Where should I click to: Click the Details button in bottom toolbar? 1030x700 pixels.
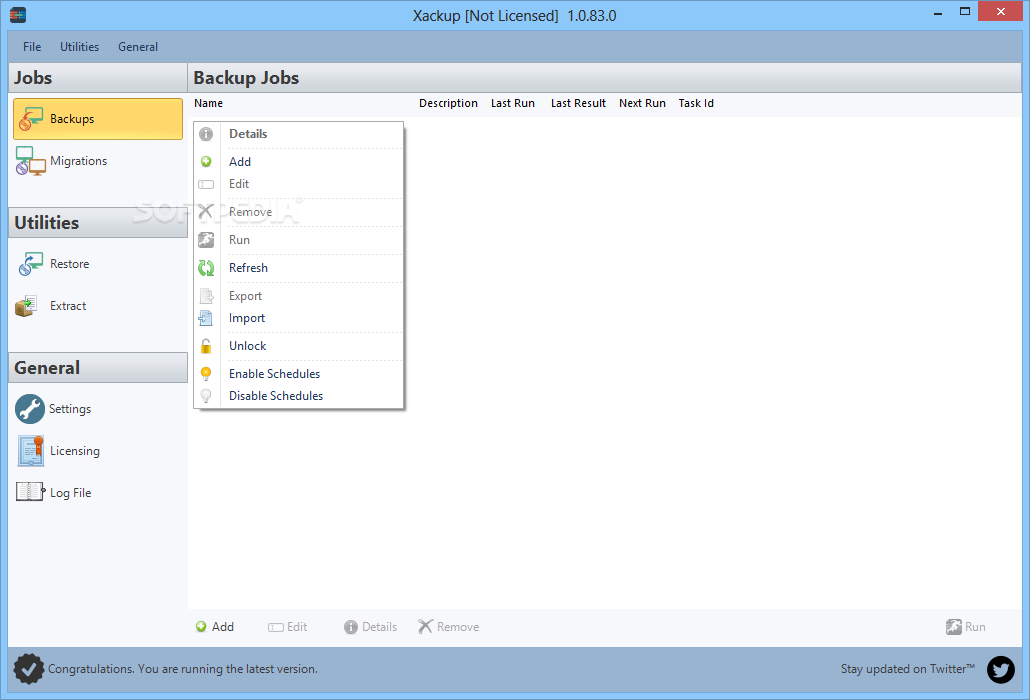click(x=370, y=627)
